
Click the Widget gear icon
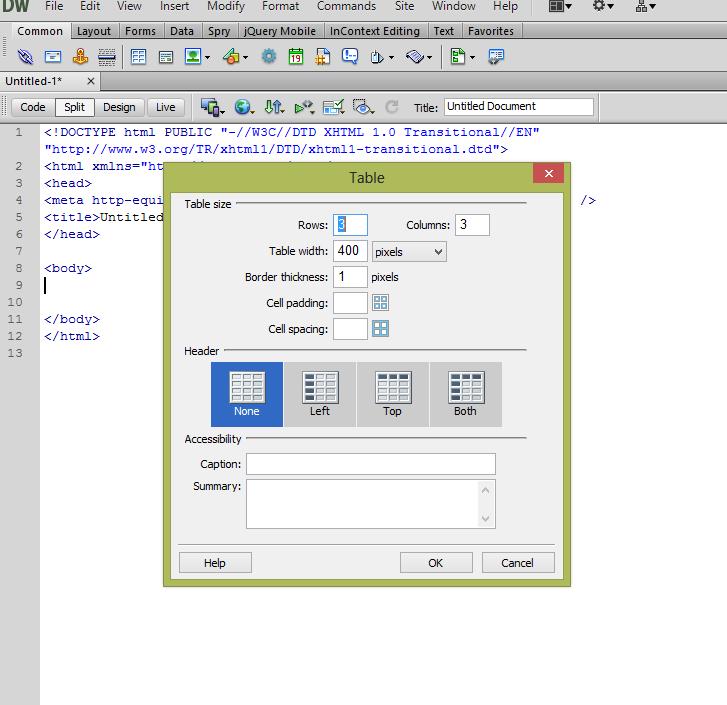click(268, 57)
